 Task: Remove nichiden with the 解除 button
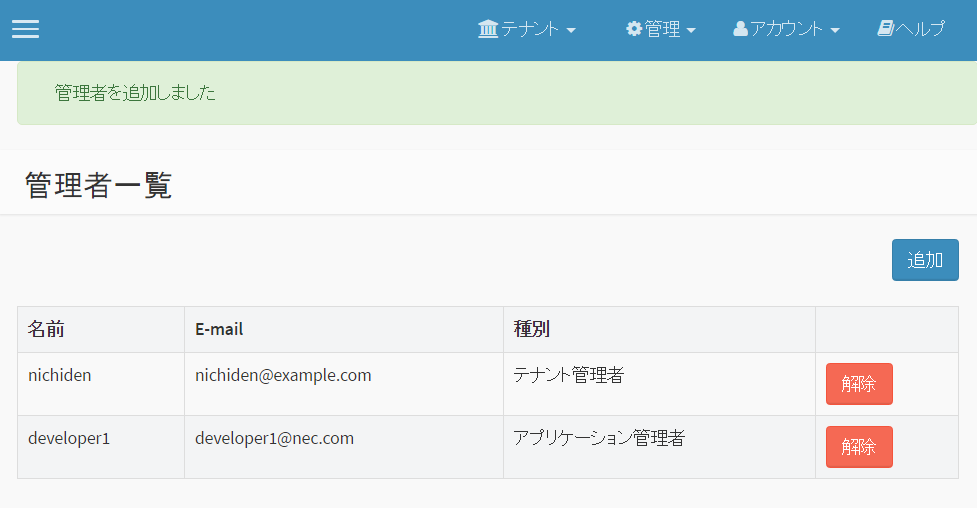tap(859, 384)
